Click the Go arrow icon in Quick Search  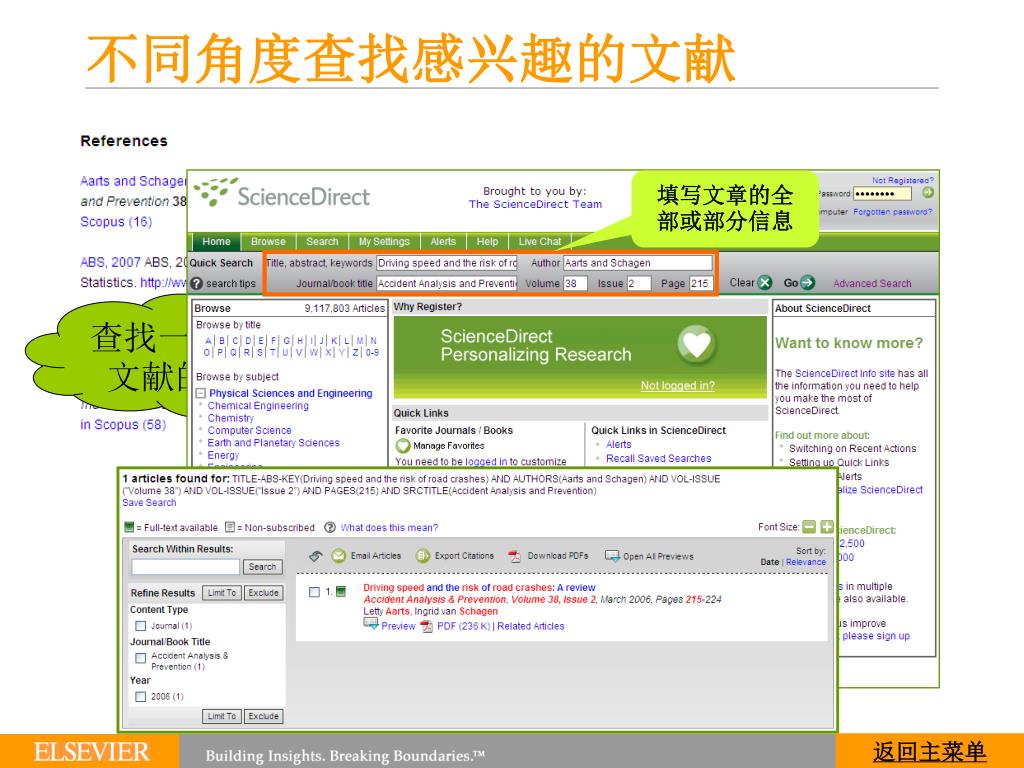[807, 283]
